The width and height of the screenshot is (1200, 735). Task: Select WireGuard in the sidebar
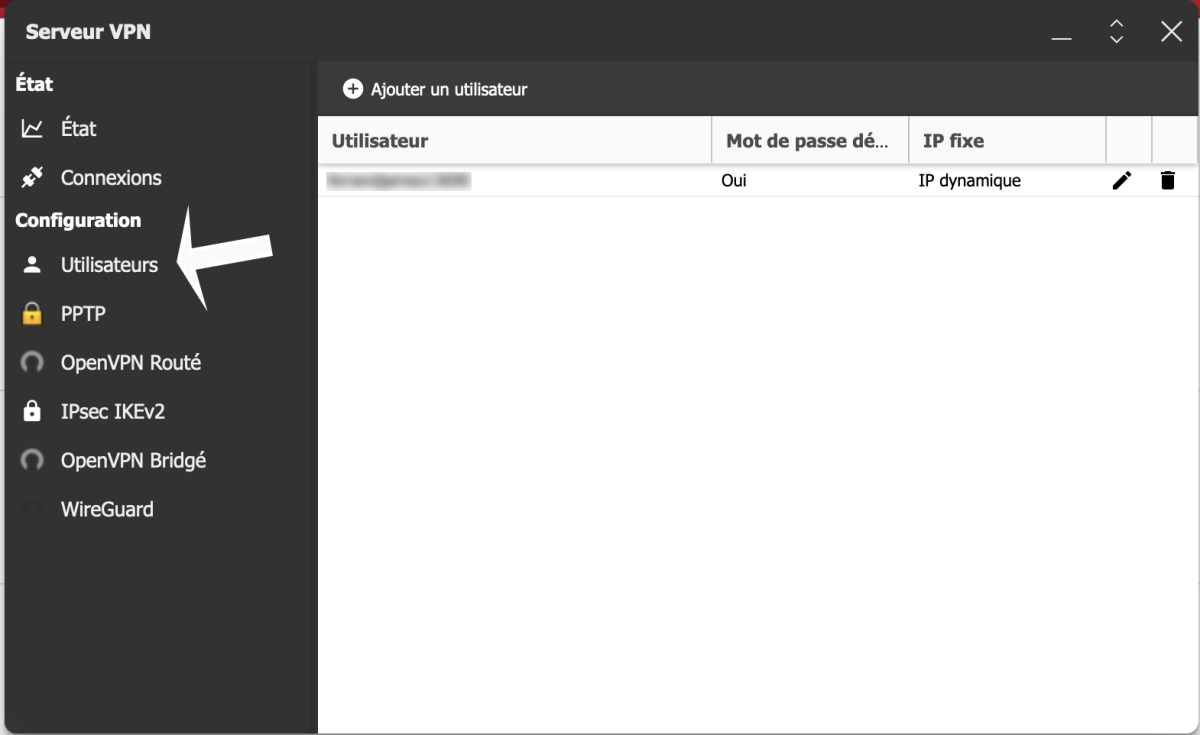pos(107,510)
